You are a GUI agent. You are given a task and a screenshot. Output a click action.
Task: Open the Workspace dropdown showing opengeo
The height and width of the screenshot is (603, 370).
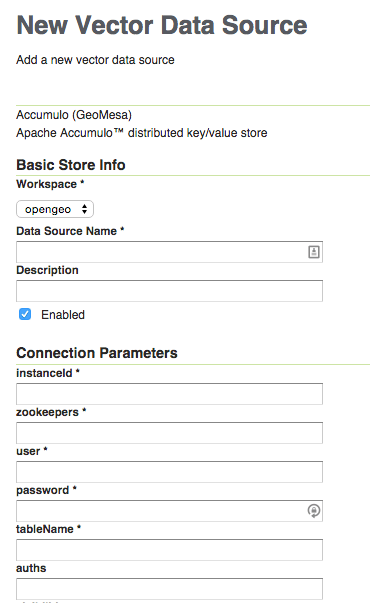click(x=55, y=209)
